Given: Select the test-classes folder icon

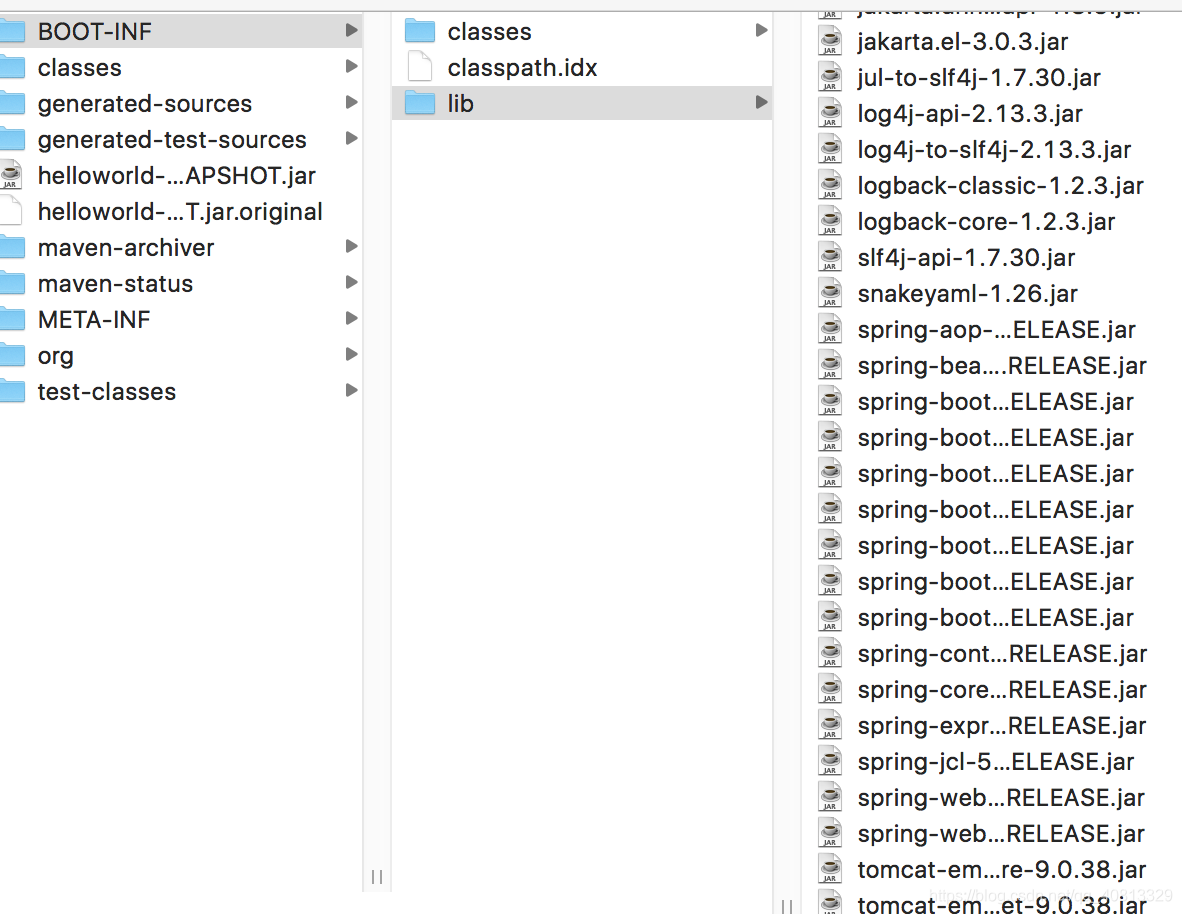Looking at the screenshot, I should pos(12,391).
